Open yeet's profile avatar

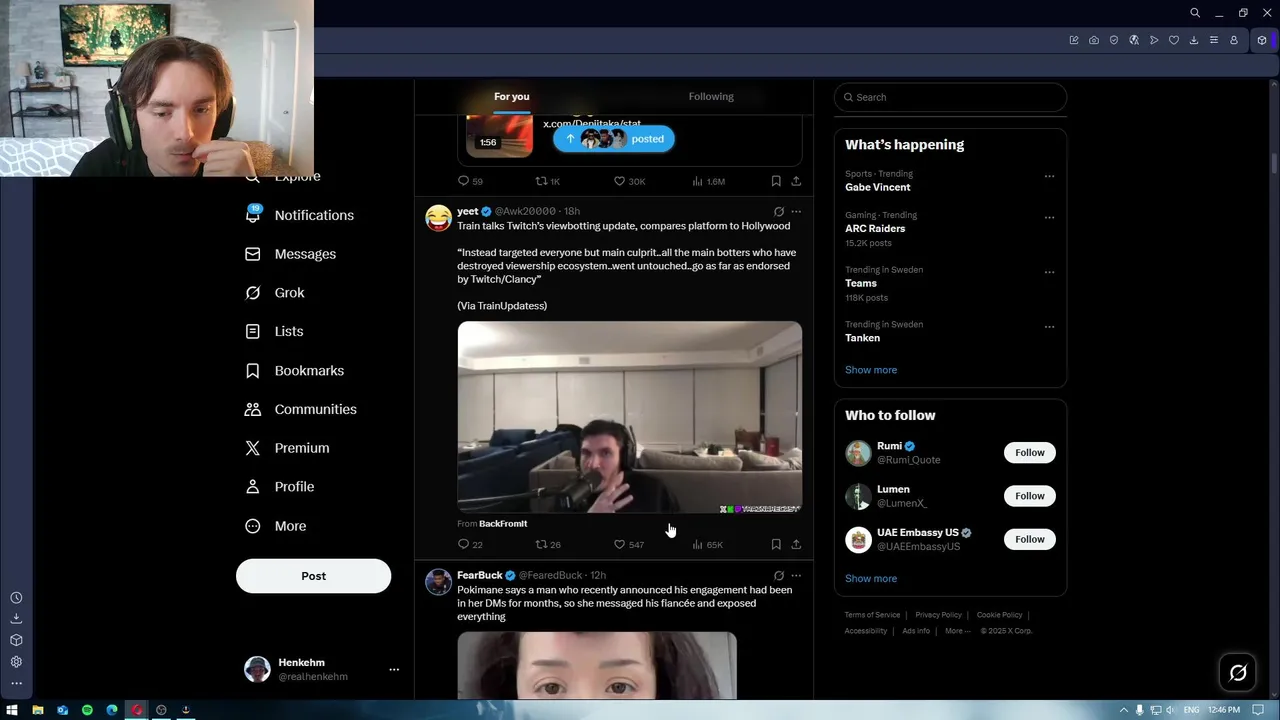438,218
